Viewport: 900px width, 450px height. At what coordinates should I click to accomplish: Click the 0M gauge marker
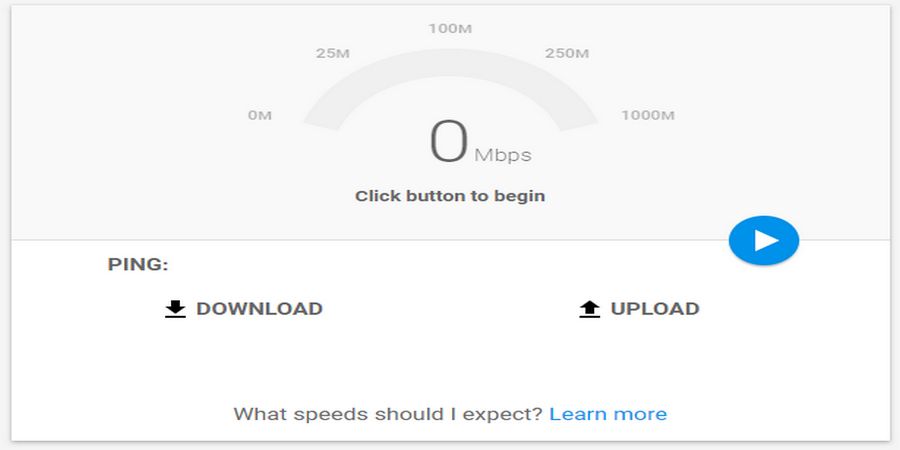click(260, 116)
